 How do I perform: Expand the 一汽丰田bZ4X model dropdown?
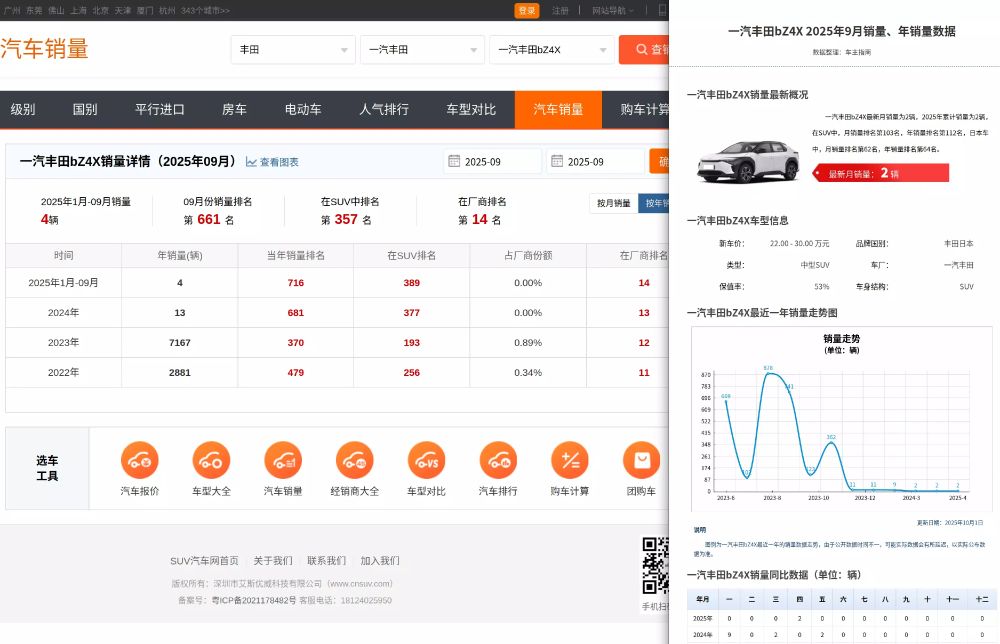click(x=552, y=49)
